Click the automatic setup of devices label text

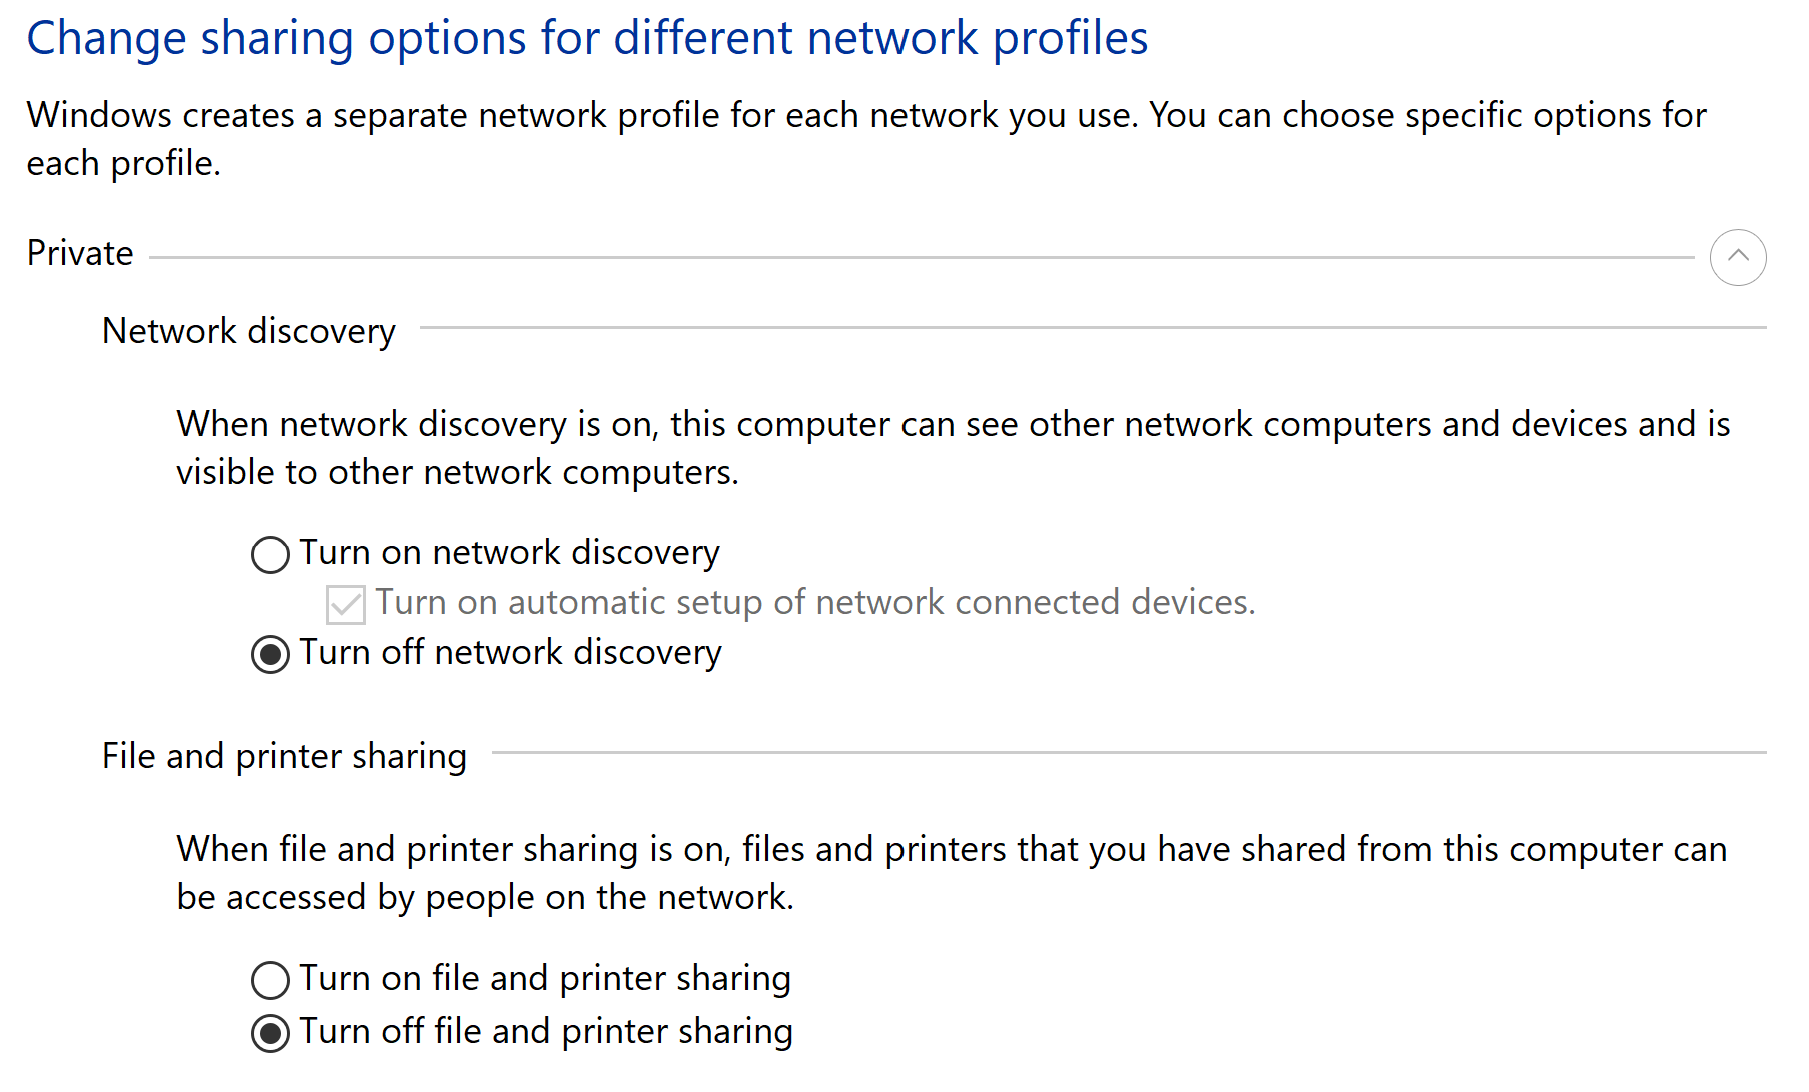pyautogui.click(x=815, y=603)
